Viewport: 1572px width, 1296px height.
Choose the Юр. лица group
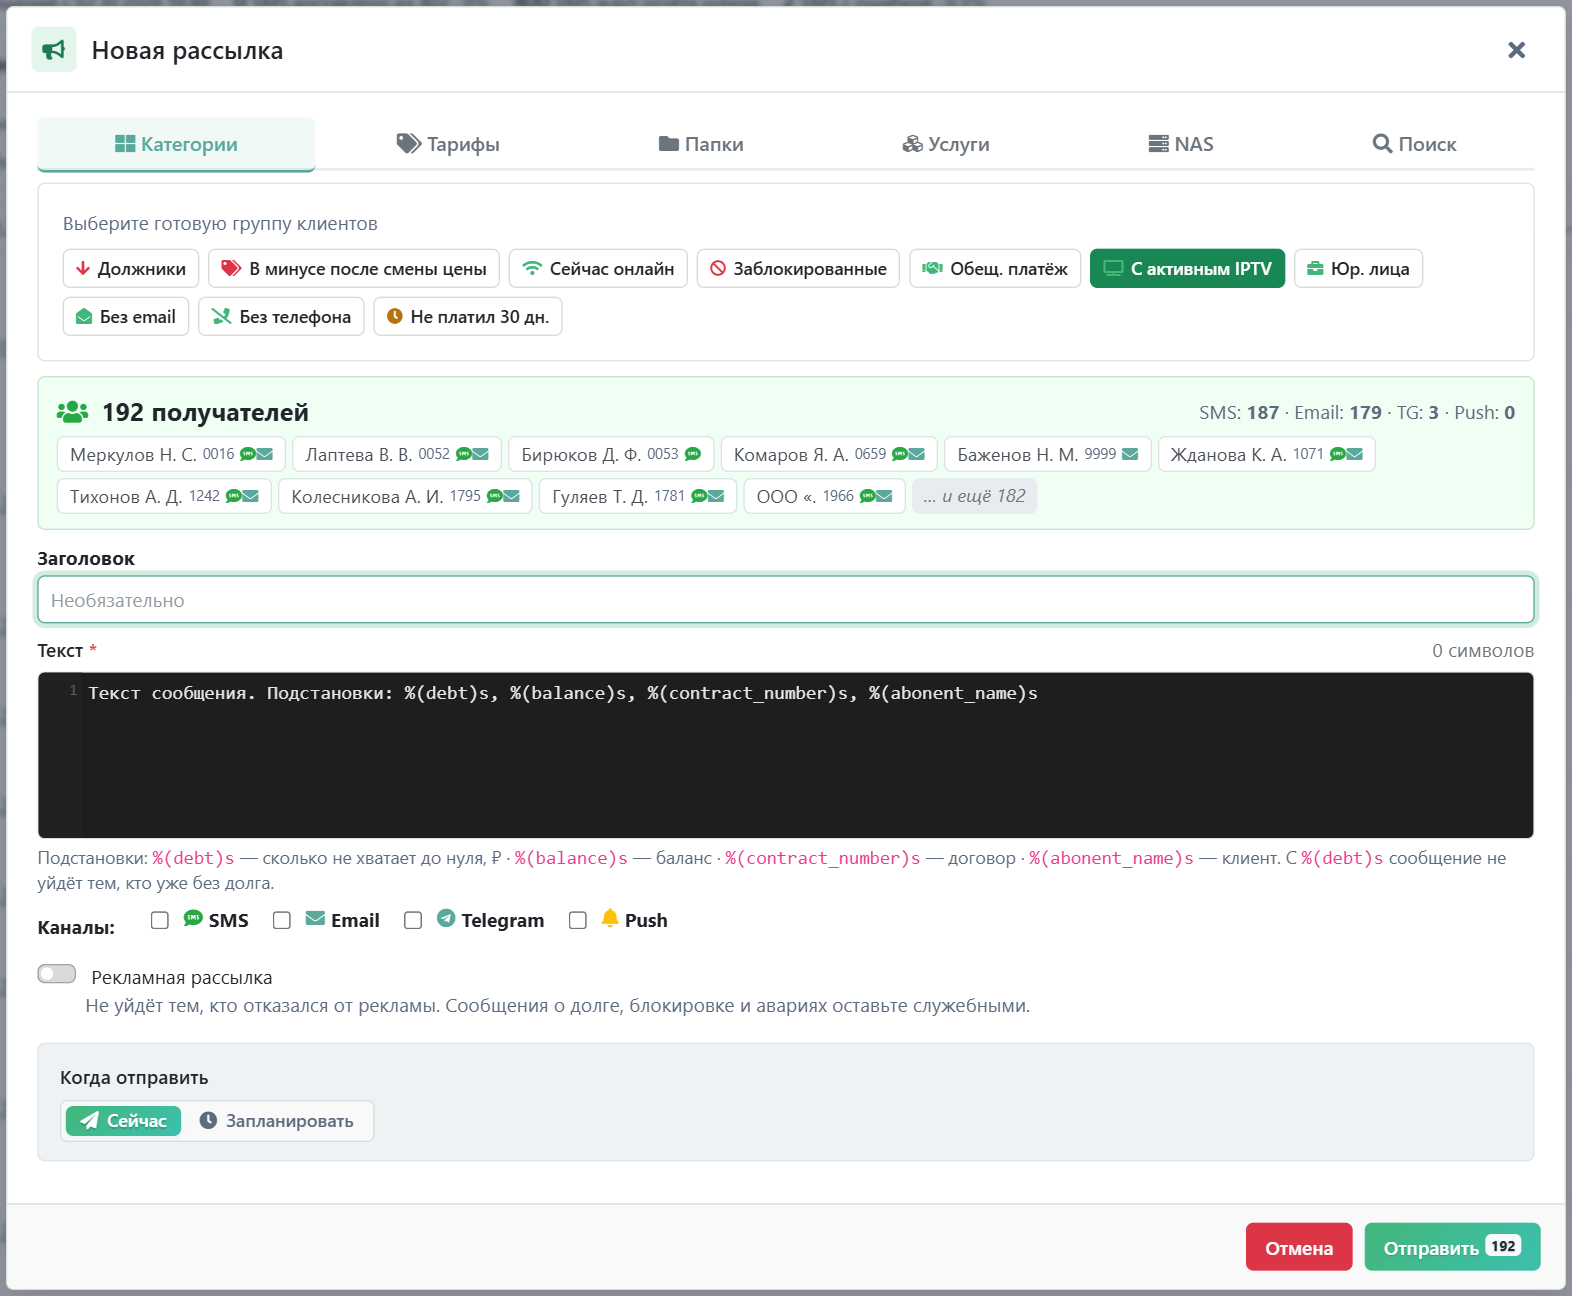[x=1358, y=268]
